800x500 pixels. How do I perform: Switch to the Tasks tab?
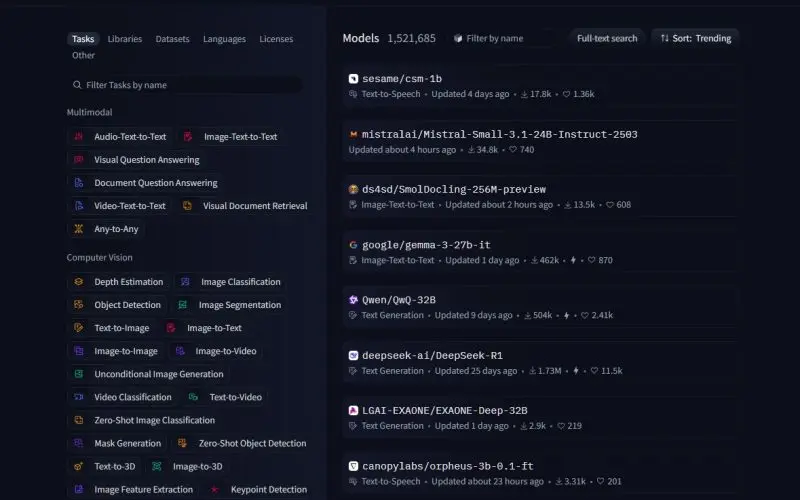(83, 39)
